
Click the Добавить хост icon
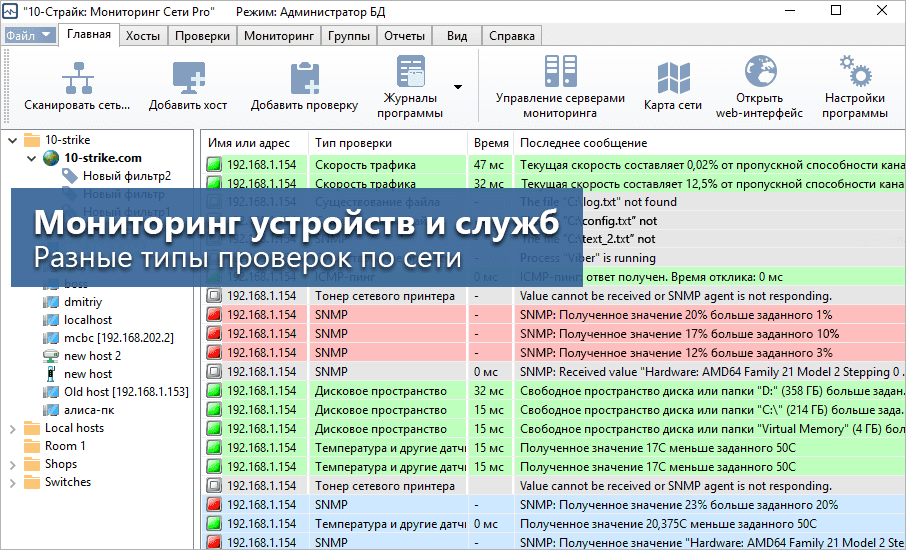click(x=188, y=78)
